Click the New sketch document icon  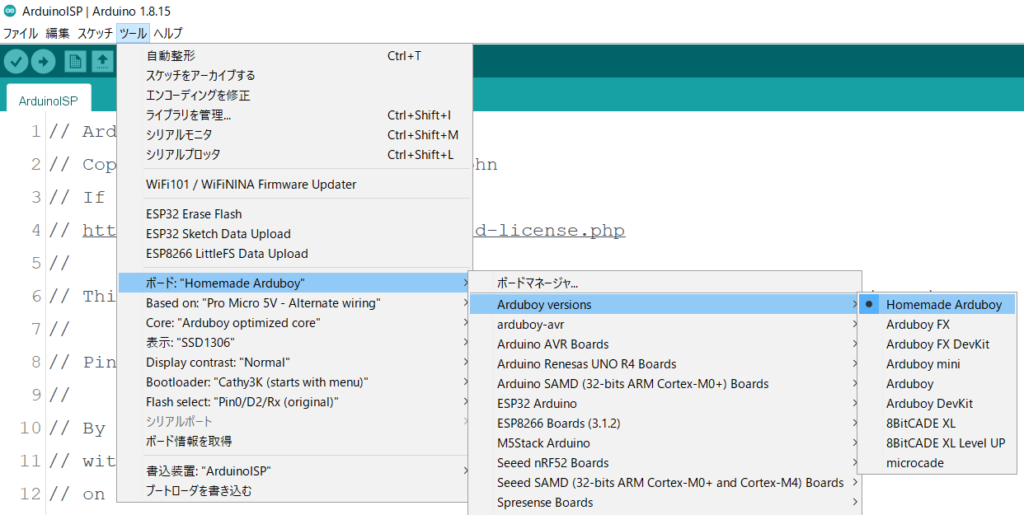coord(75,62)
